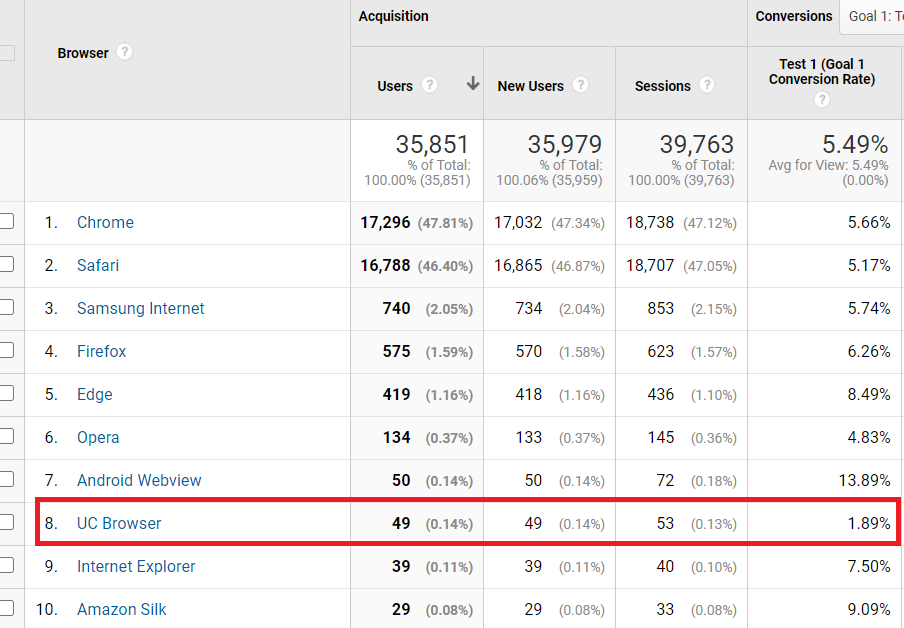The image size is (904, 628).
Task: Sort by the Users column header
Action: pyautogui.click(x=395, y=86)
